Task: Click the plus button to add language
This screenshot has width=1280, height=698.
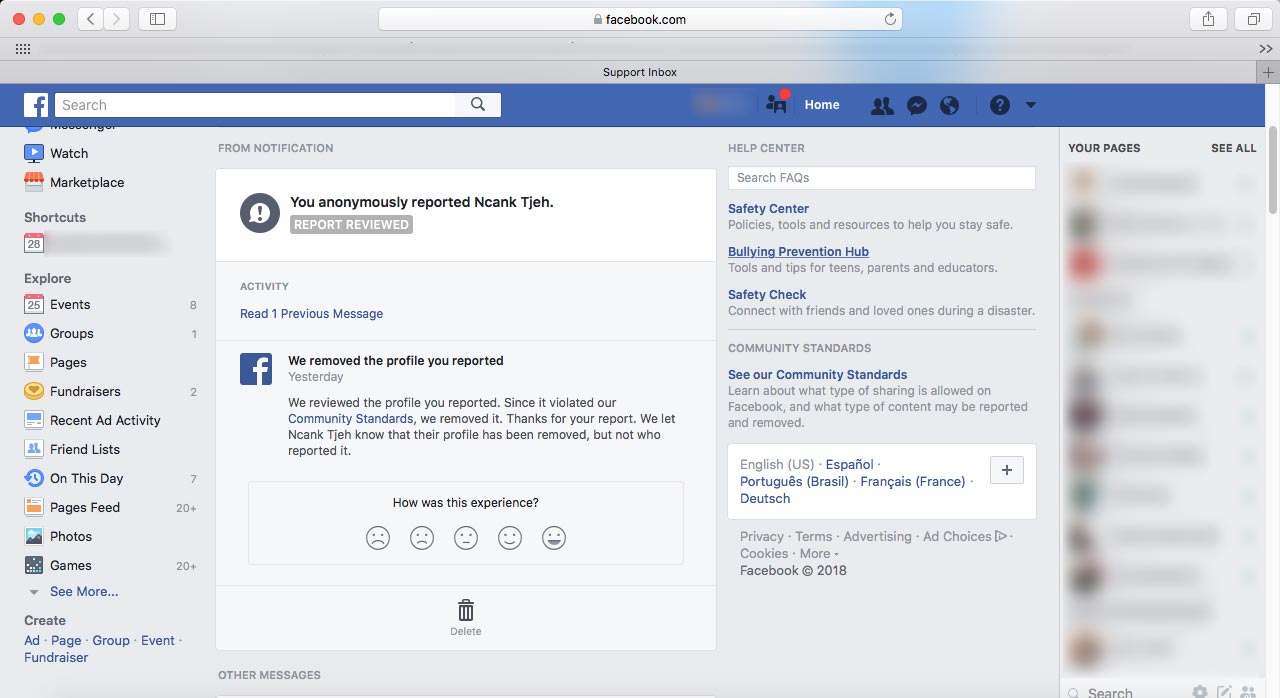Action: (x=1006, y=470)
